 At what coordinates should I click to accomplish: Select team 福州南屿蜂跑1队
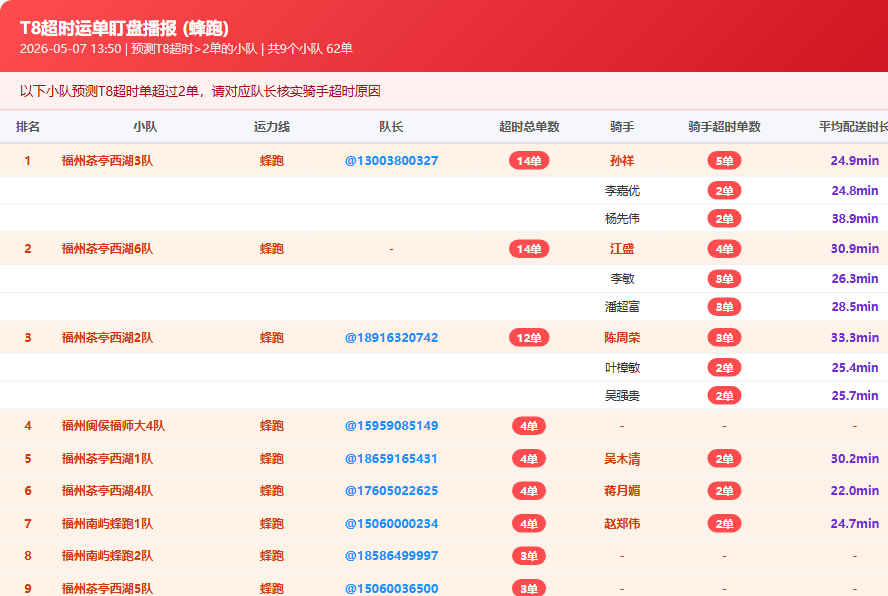[x=108, y=523]
